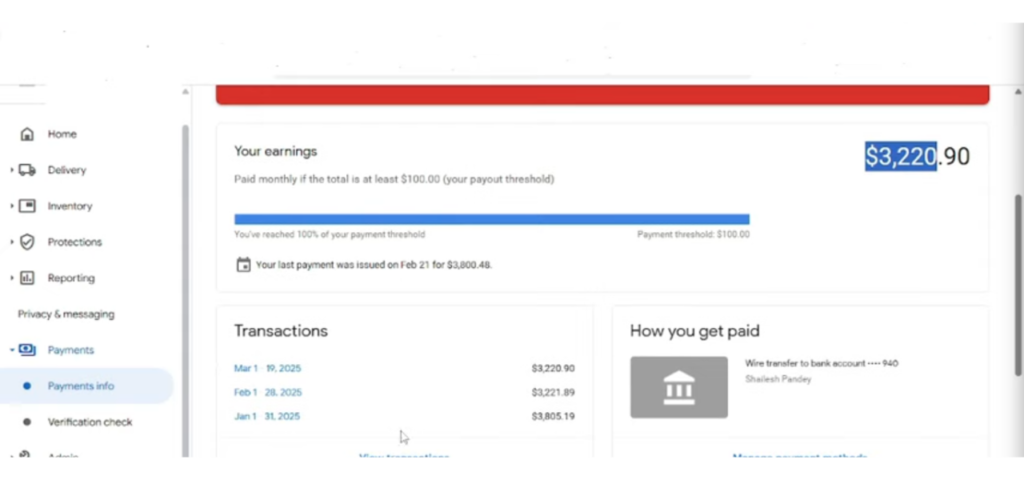Collapse the Payments section arrow
Viewport: 1024px width, 480px height.
coord(12,350)
